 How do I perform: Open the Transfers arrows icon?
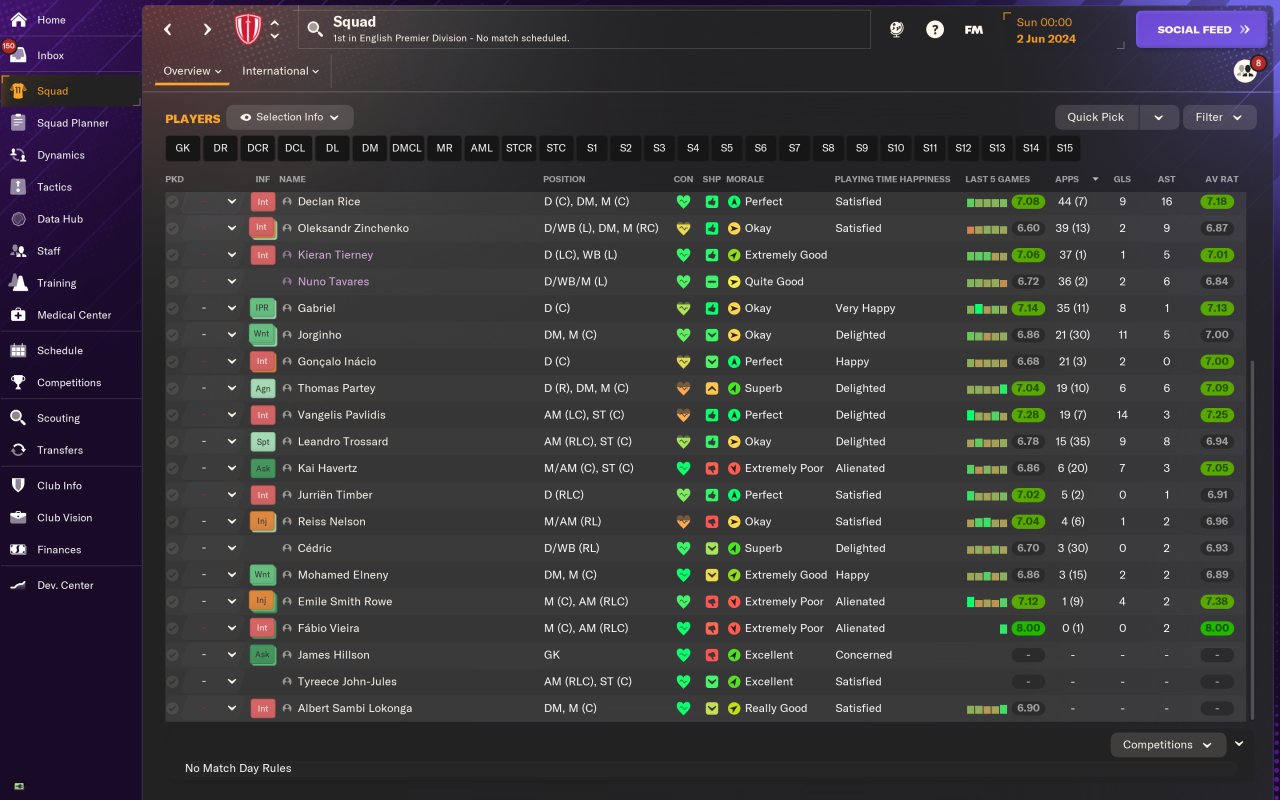pyautogui.click(x=18, y=450)
